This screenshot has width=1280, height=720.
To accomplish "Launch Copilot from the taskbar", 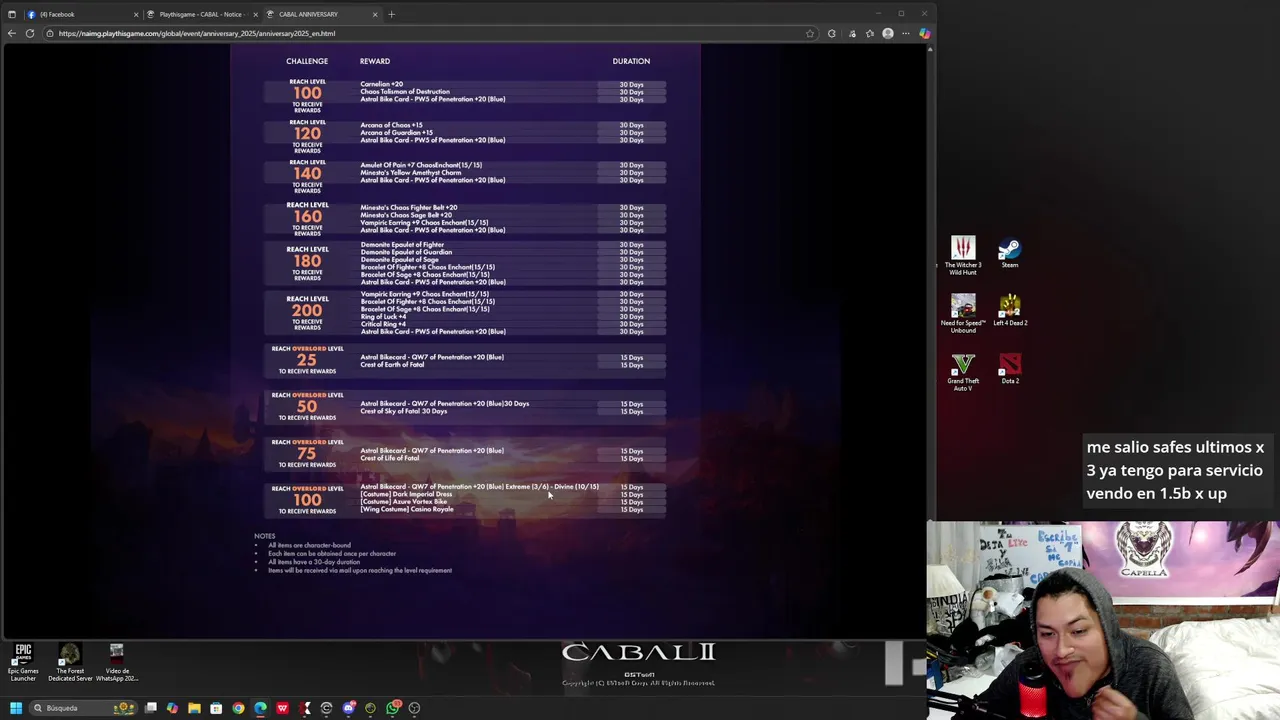I will [x=172, y=708].
